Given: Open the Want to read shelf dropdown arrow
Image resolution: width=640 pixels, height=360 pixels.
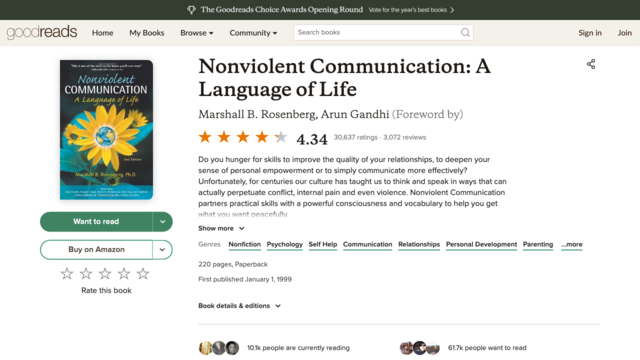Looking at the screenshot, I should coord(162,222).
